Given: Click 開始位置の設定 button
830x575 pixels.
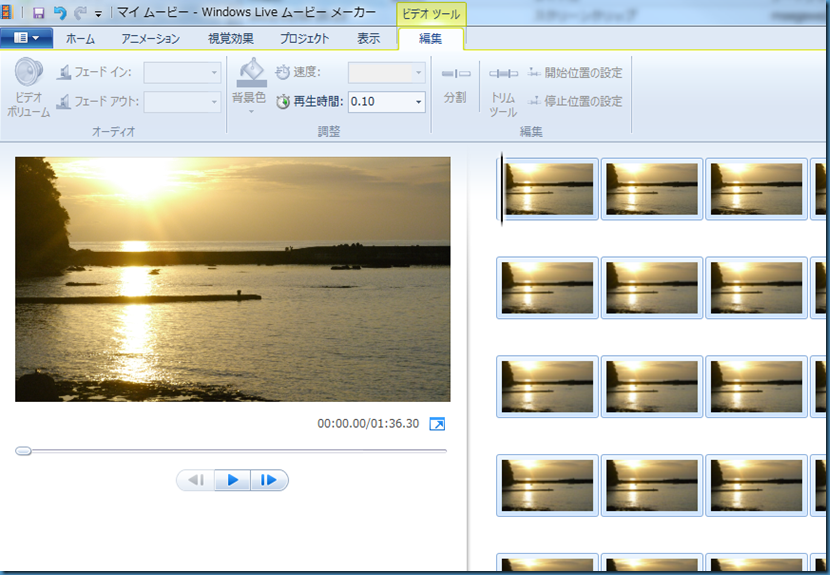Looking at the screenshot, I should [575, 73].
